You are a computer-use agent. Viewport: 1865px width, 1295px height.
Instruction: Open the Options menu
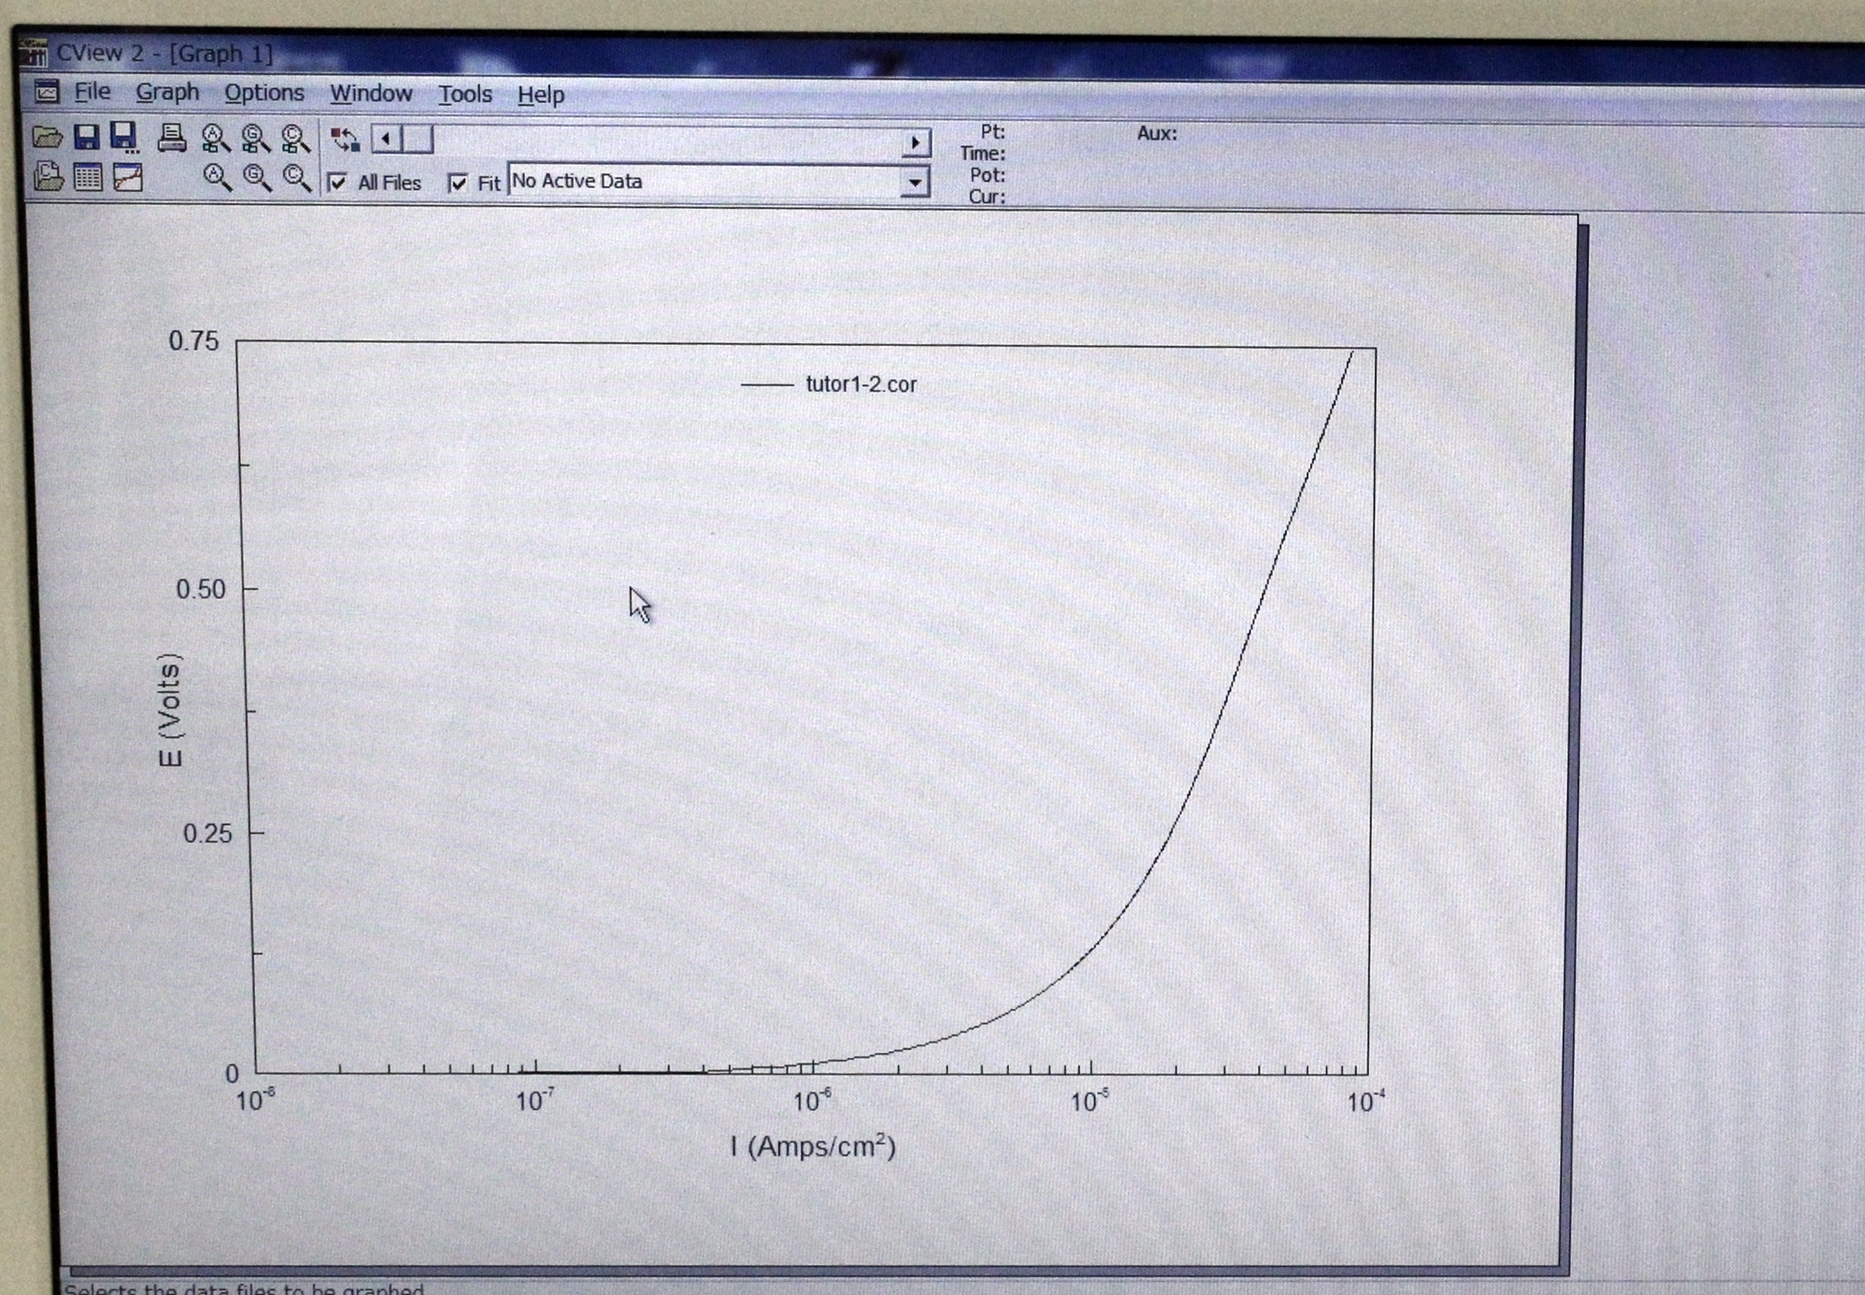[264, 93]
